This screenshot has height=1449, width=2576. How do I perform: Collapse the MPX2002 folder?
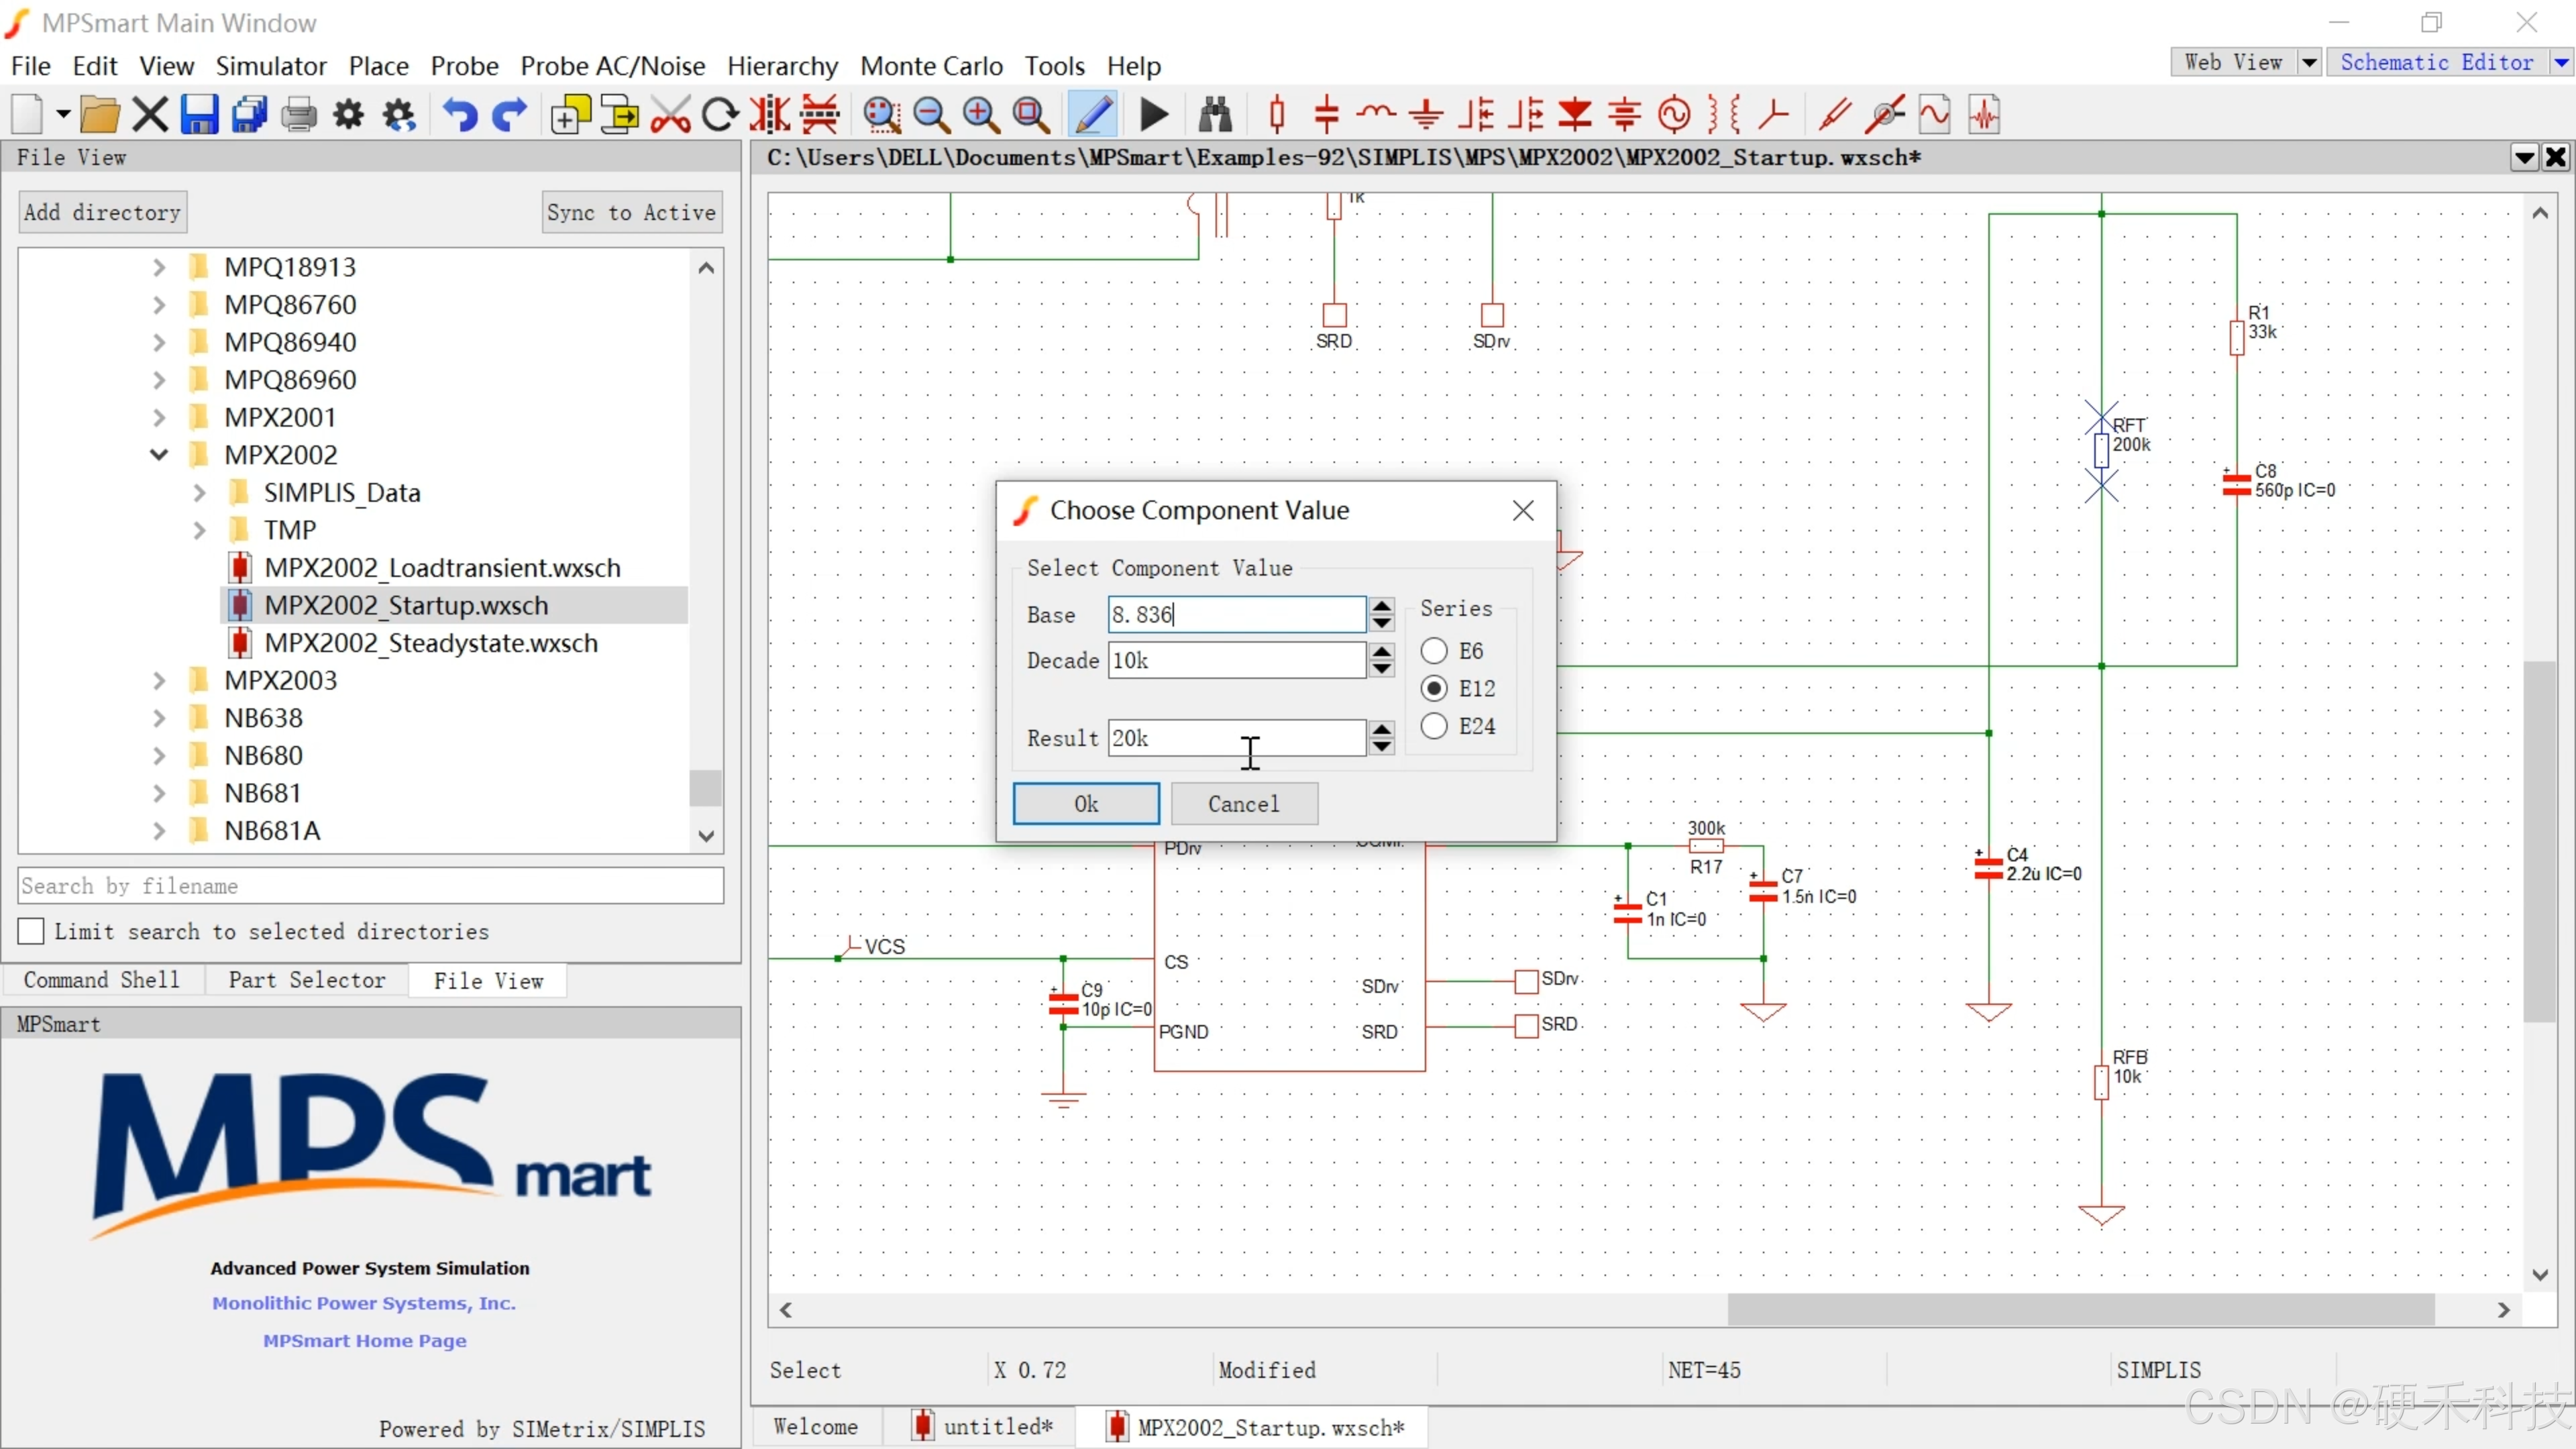click(x=159, y=455)
